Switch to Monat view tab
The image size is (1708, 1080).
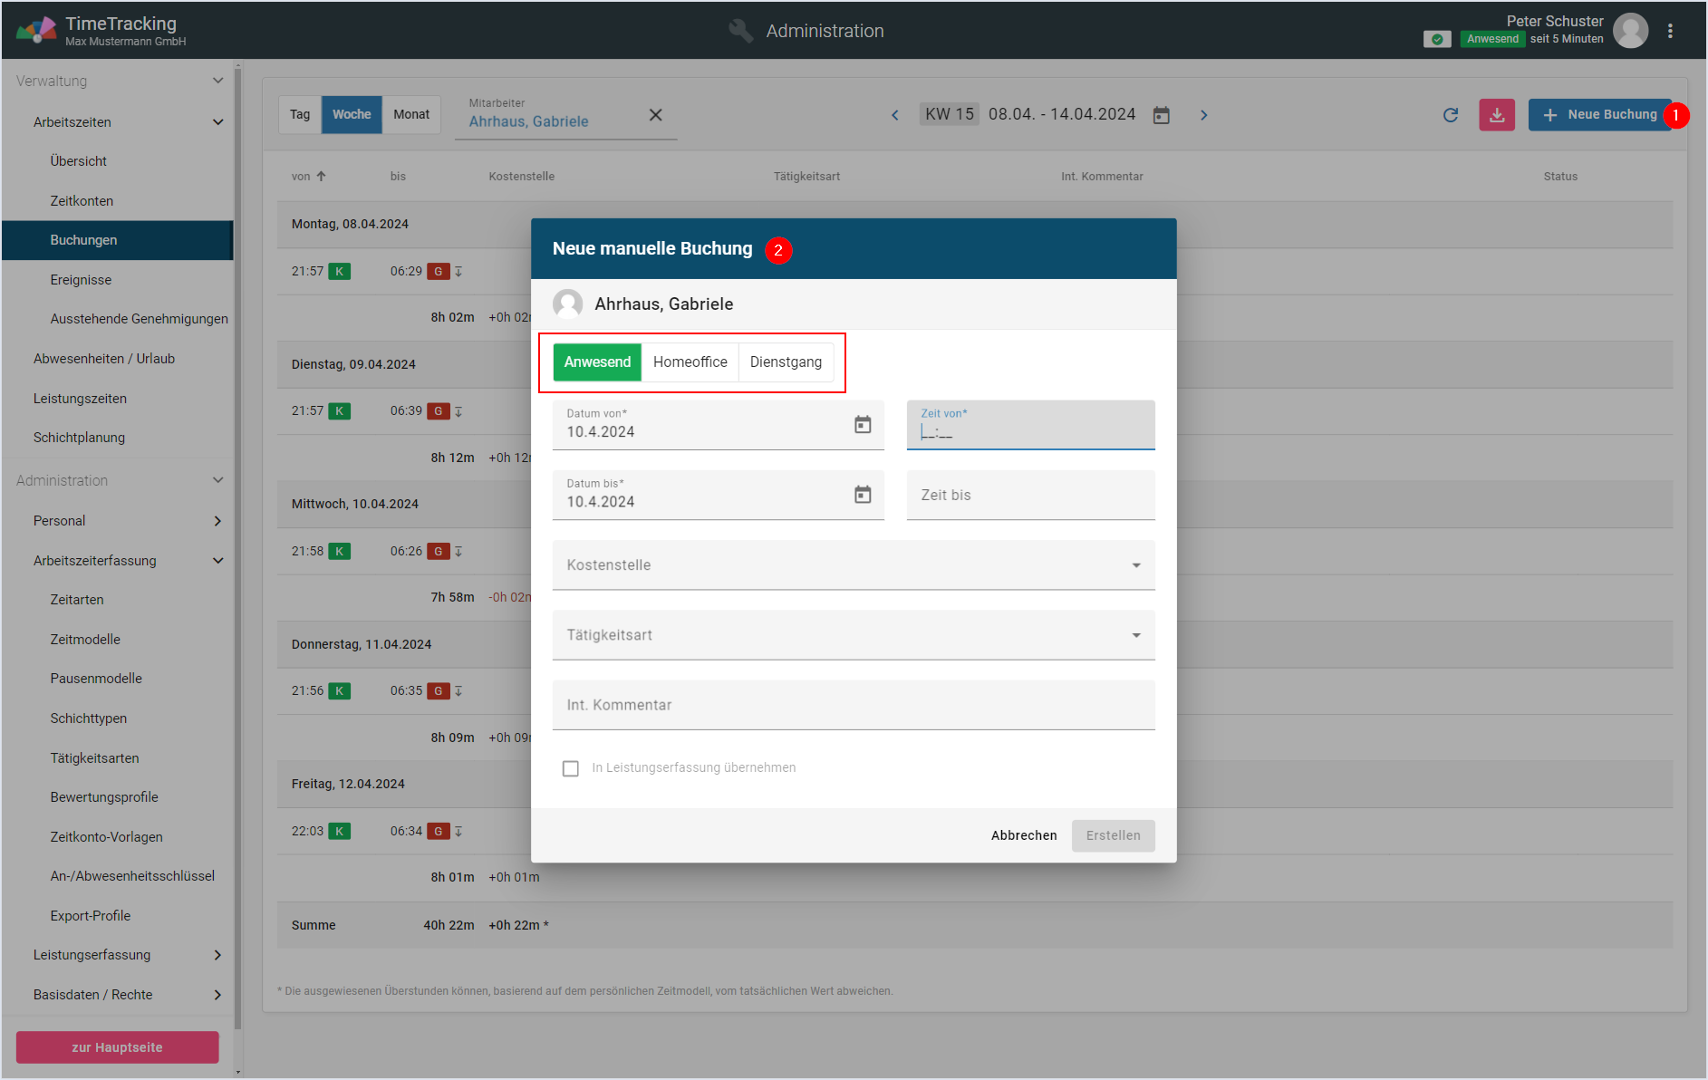pyautogui.click(x=411, y=115)
